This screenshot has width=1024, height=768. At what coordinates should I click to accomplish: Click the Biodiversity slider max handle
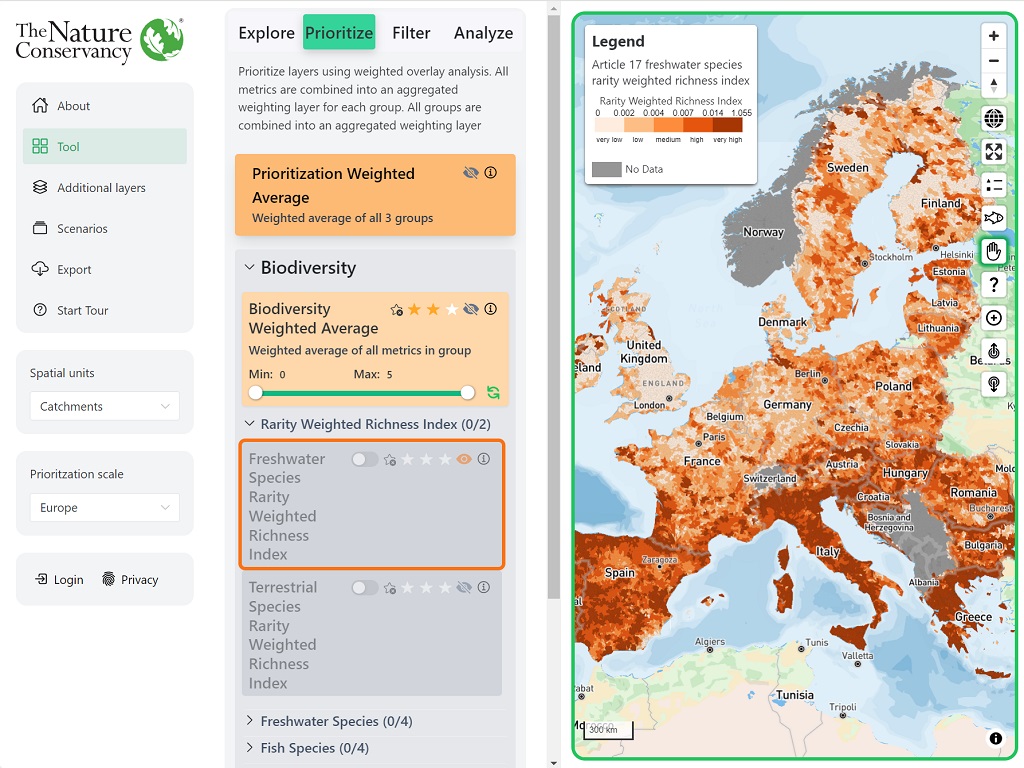tap(467, 393)
